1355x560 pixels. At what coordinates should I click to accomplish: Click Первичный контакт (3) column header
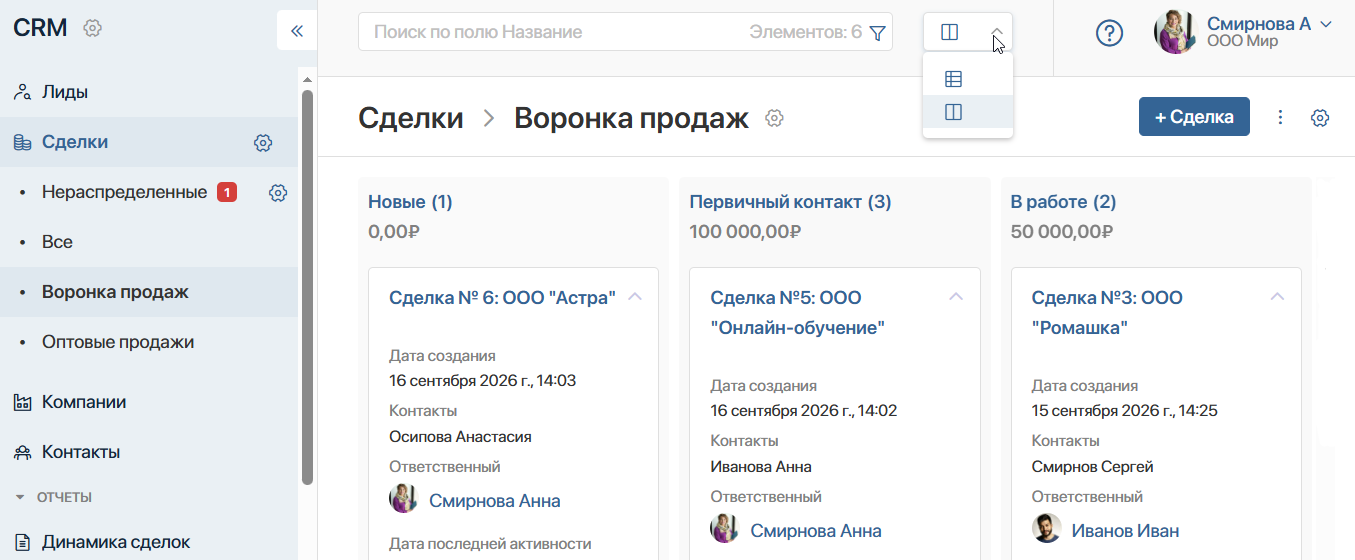(x=790, y=202)
